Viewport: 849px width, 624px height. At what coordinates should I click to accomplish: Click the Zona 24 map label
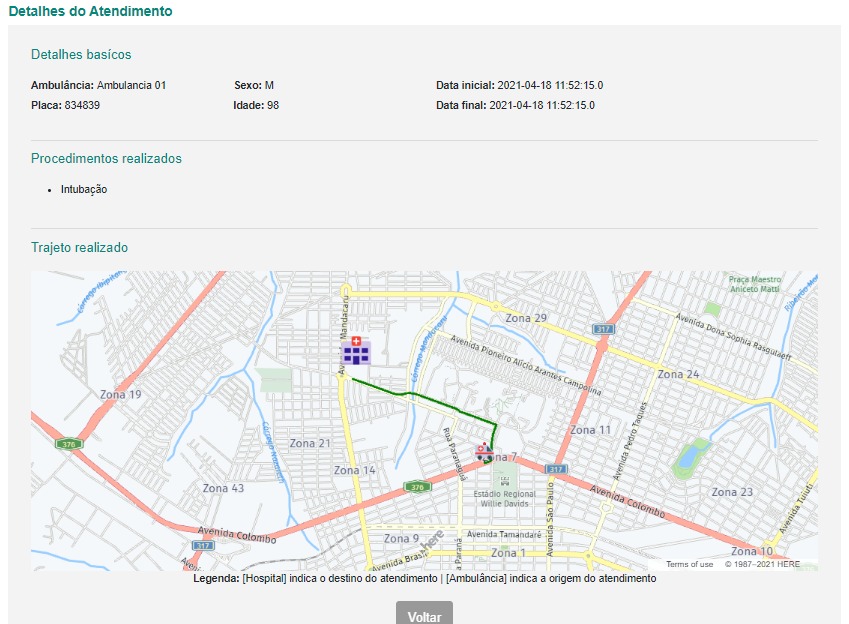pyautogui.click(x=678, y=374)
